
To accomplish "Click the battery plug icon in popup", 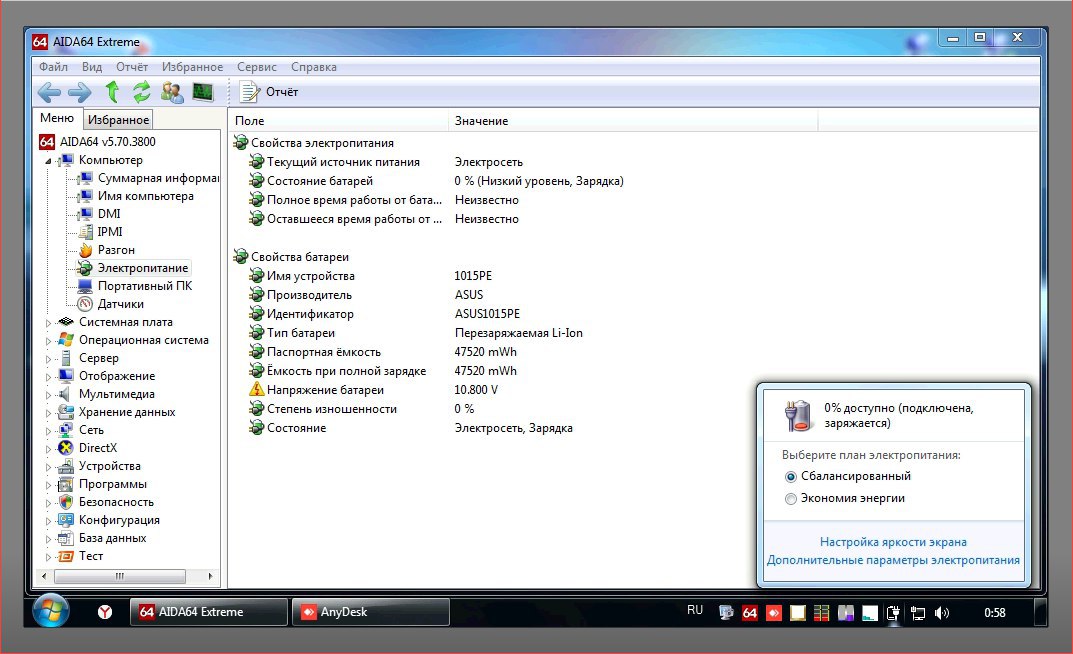I will [x=798, y=415].
